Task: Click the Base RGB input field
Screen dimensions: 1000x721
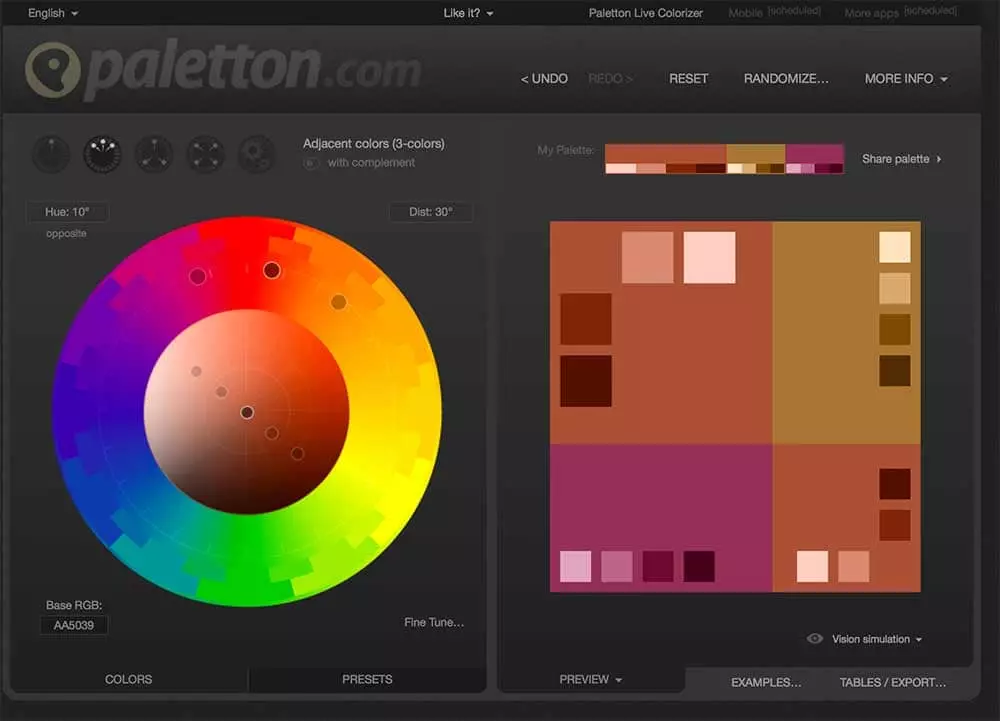Action: pos(74,625)
